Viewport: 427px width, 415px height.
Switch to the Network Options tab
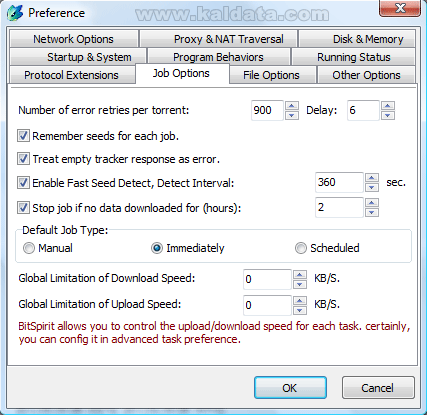[x=74, y=39]
